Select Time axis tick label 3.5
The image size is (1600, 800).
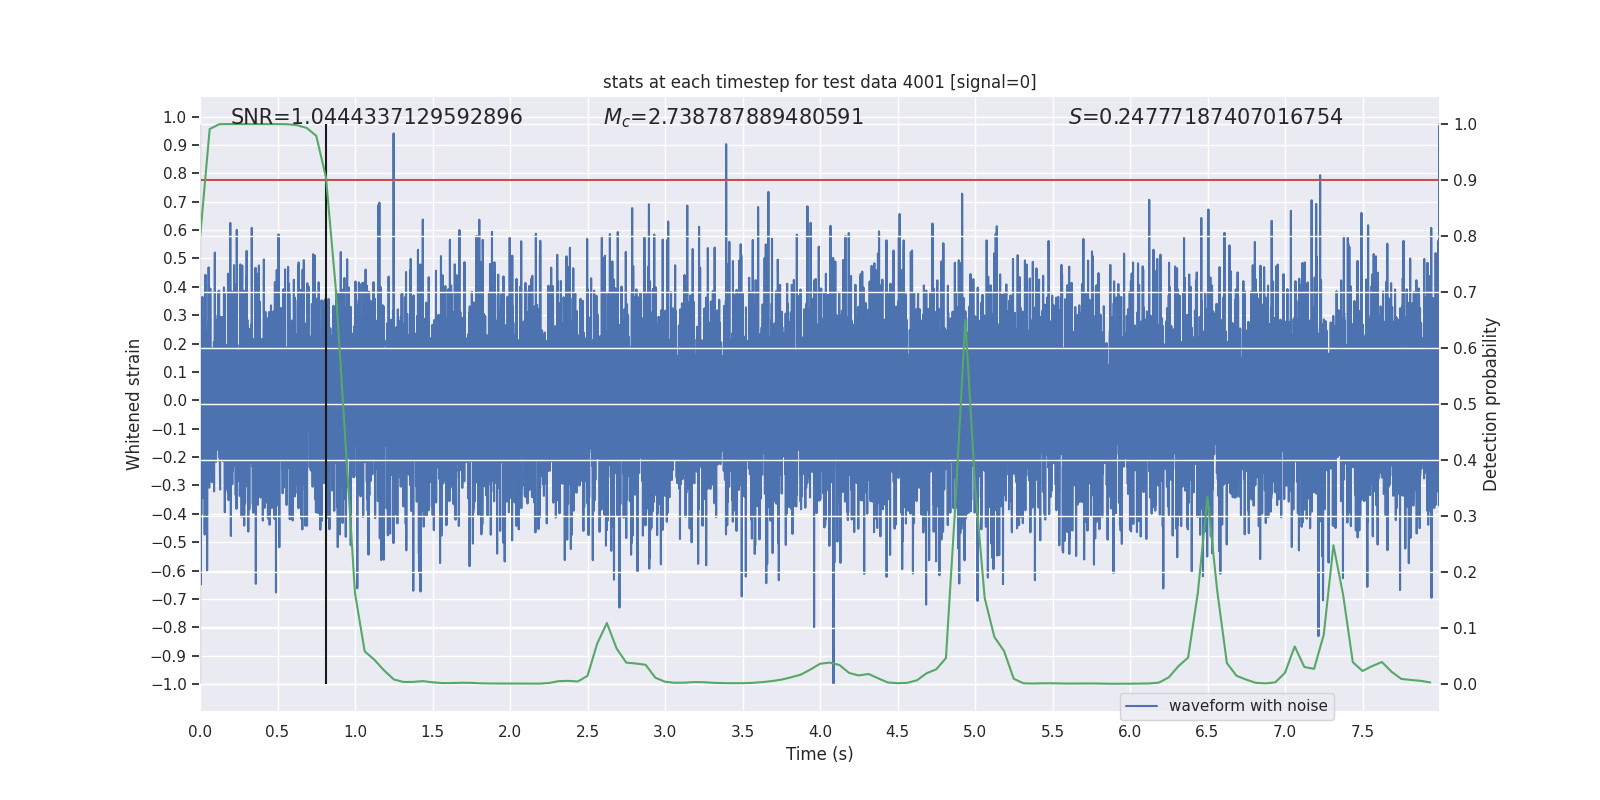742,731
